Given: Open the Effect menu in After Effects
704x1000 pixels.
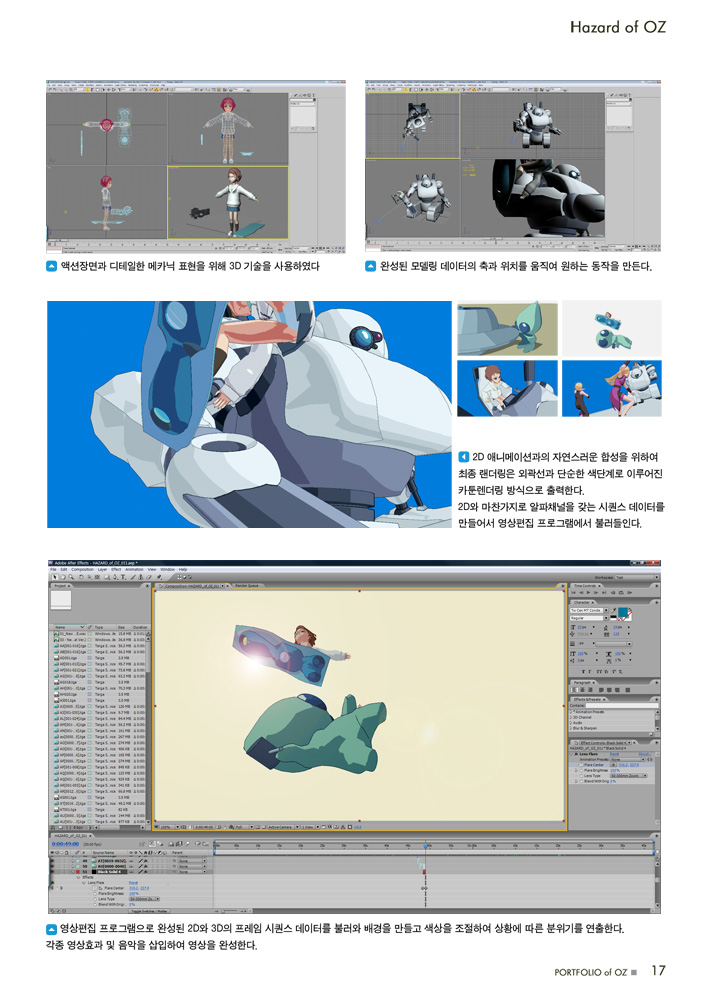Looking at the screenshot, I should click(x=116, y=570).
